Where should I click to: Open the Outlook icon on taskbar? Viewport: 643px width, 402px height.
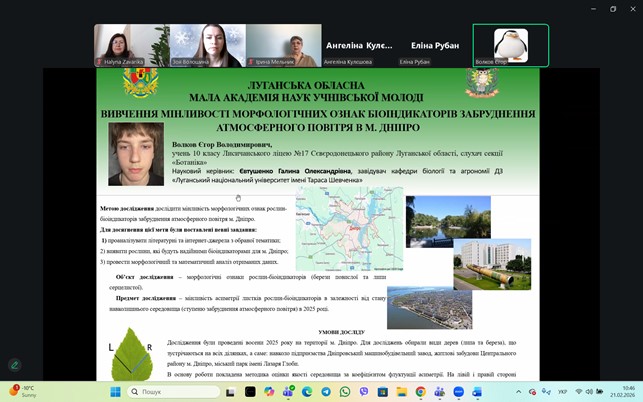(x=477, y=392)
